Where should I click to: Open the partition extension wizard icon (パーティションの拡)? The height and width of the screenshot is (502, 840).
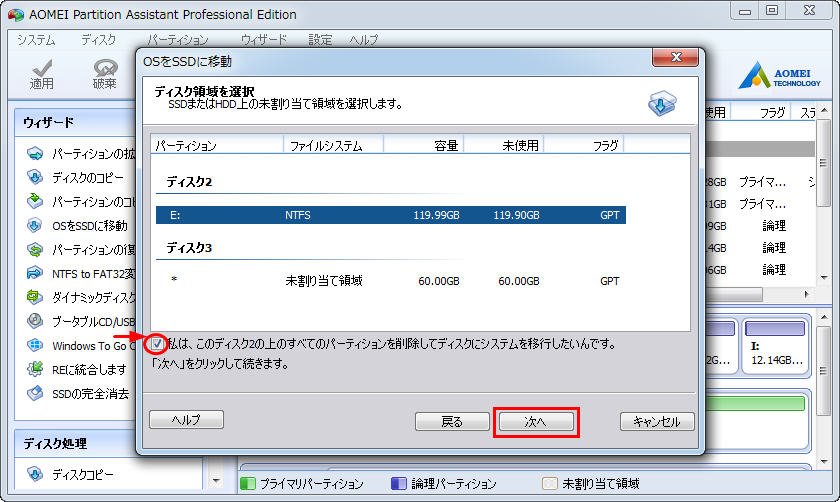click(x=35, y=154)
